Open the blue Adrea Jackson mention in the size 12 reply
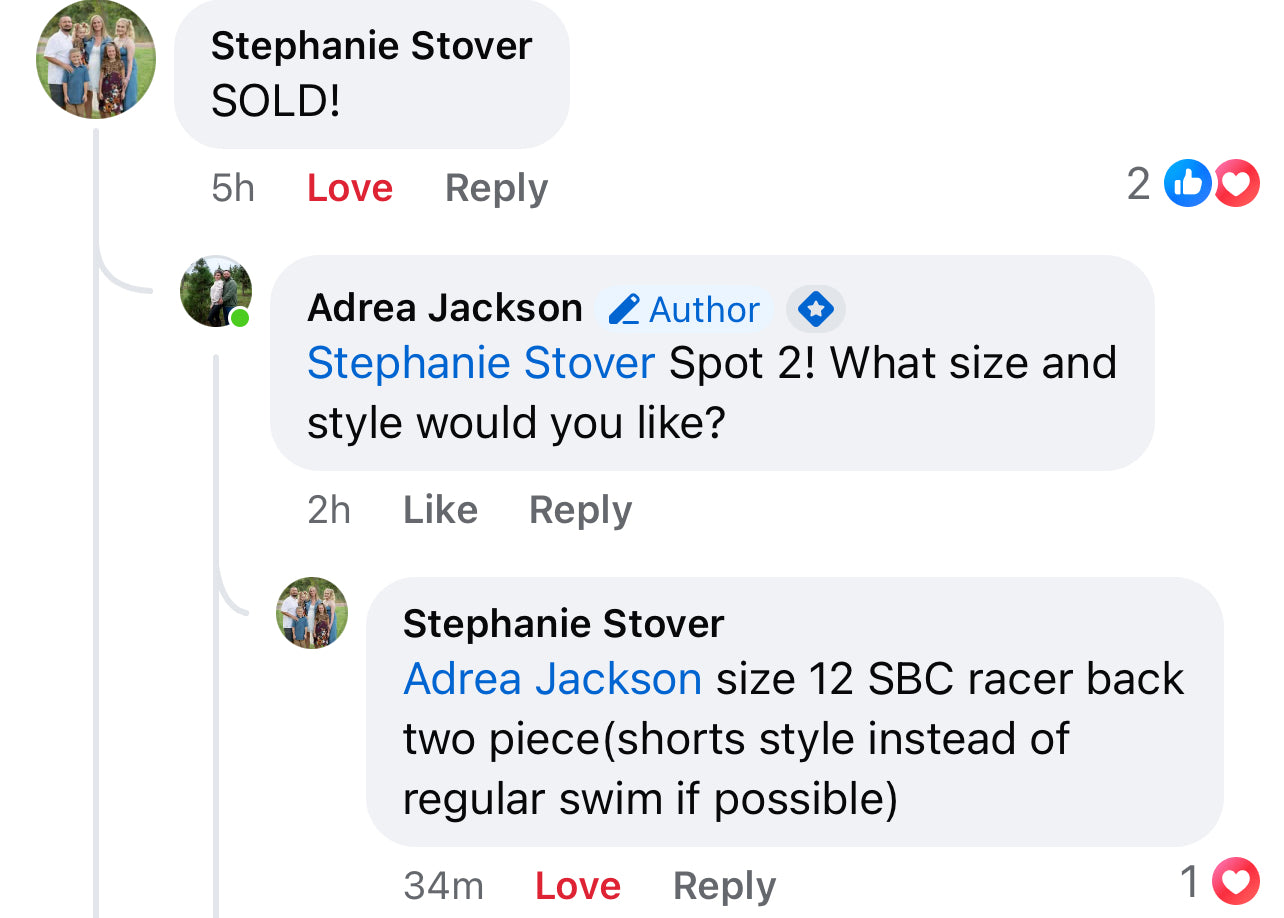The height and width of the screenshot is (918, 1284). point(552,680)
